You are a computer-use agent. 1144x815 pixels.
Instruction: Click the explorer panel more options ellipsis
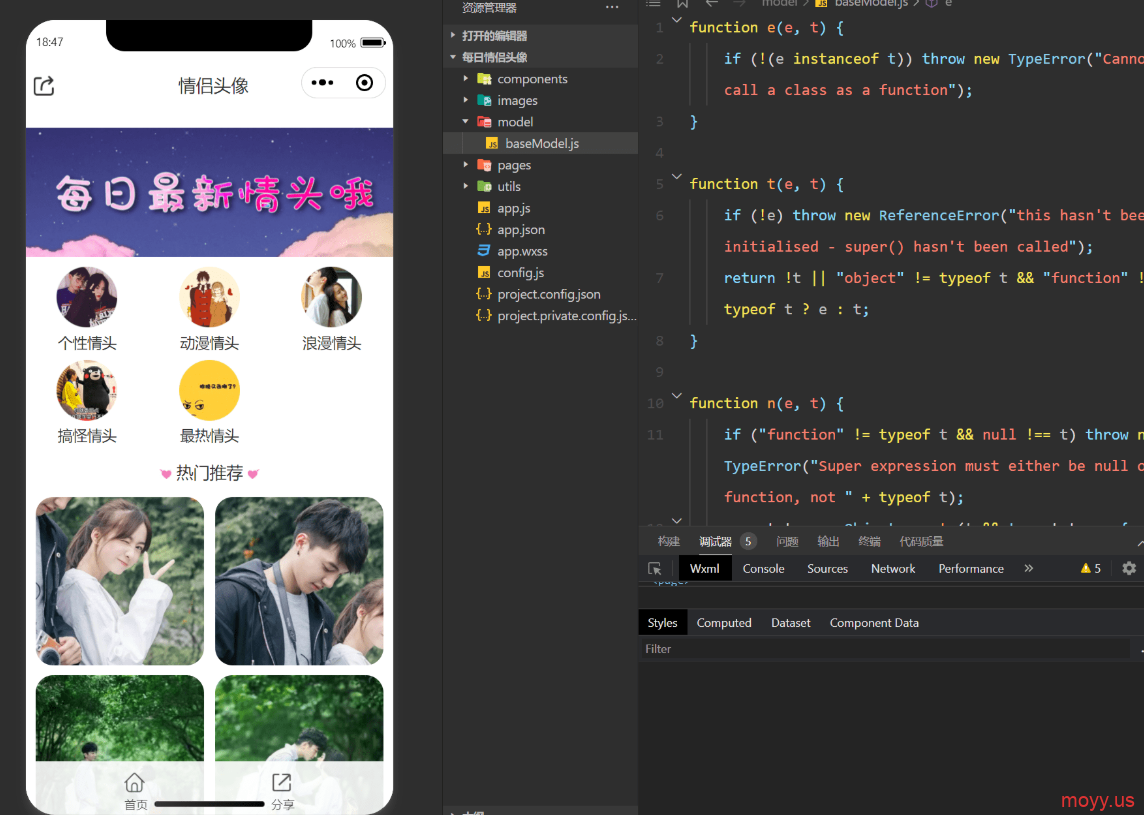[612, 7]
